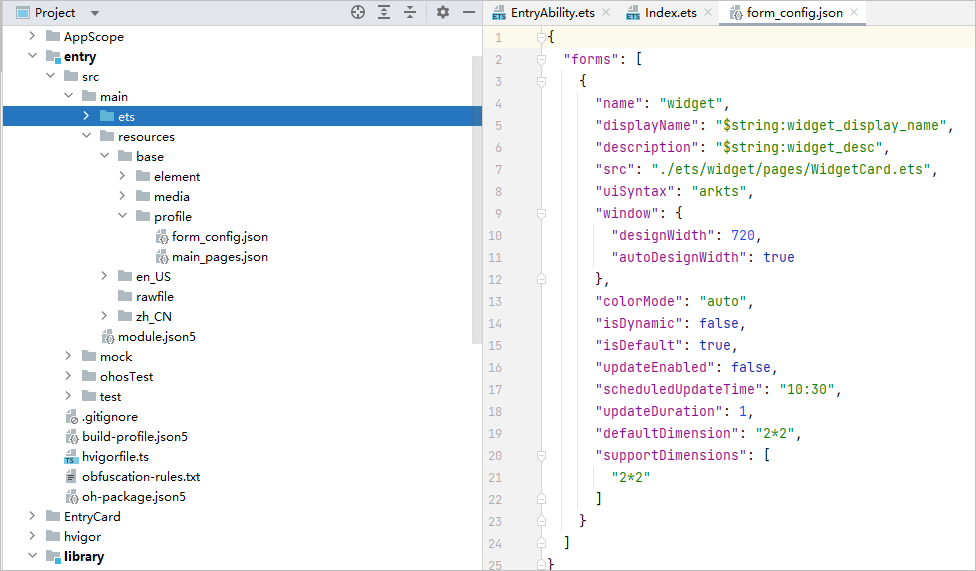Collapse the src folder
976x571 pixels.
(x=50, y=76)
